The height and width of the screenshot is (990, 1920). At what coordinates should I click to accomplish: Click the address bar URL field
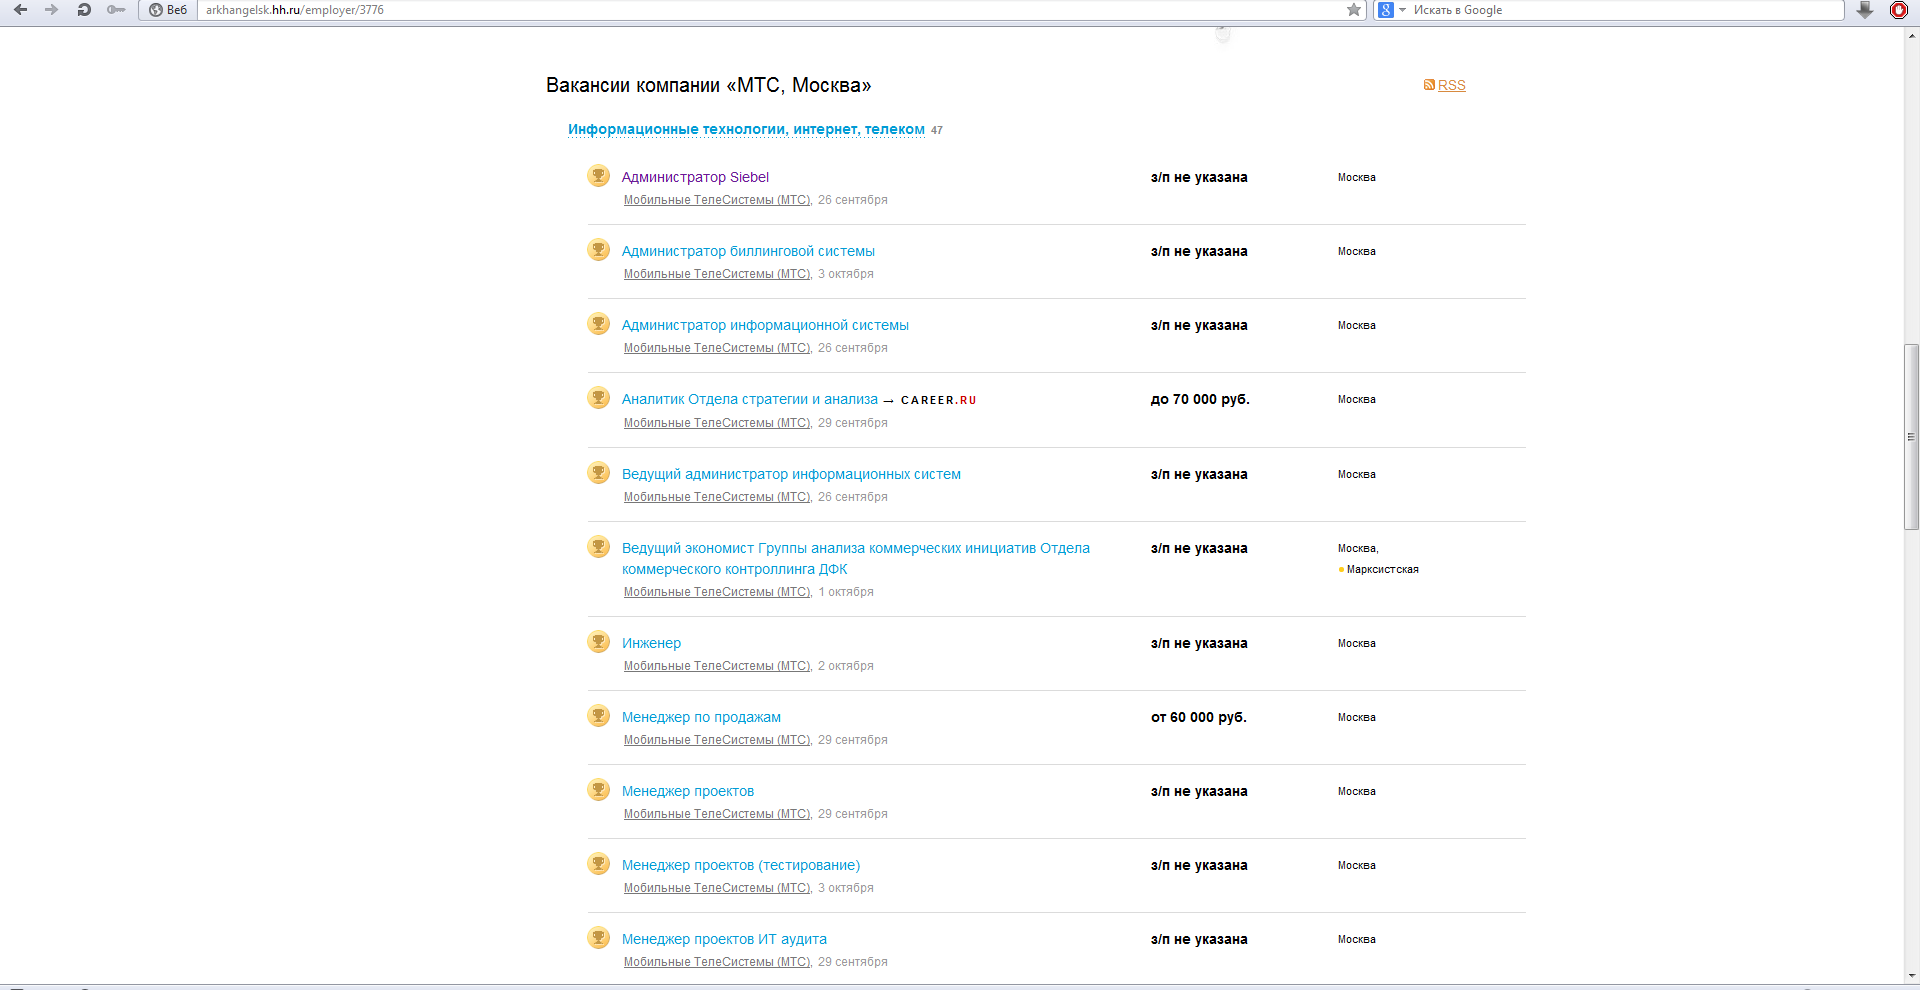click(x=770, y=10)
